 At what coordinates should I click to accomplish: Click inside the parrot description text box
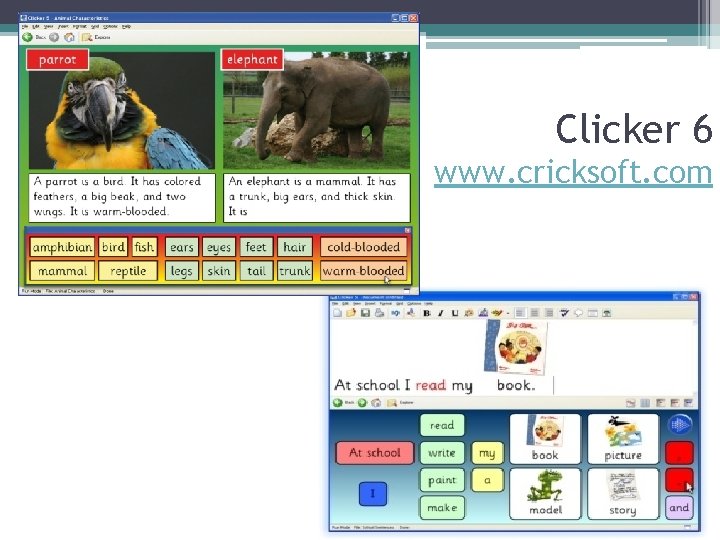click(122, 197)
